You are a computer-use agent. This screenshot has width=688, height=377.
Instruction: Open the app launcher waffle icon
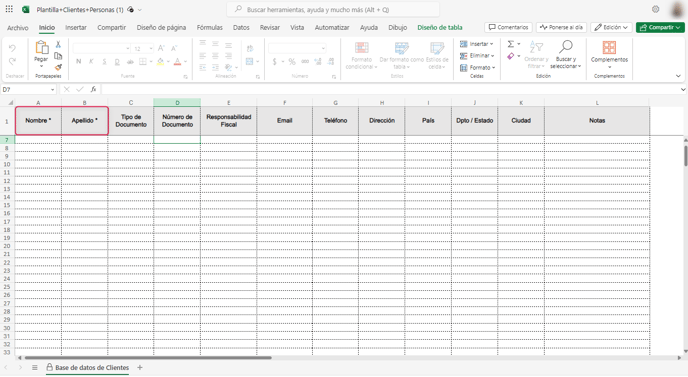point(9,9)
